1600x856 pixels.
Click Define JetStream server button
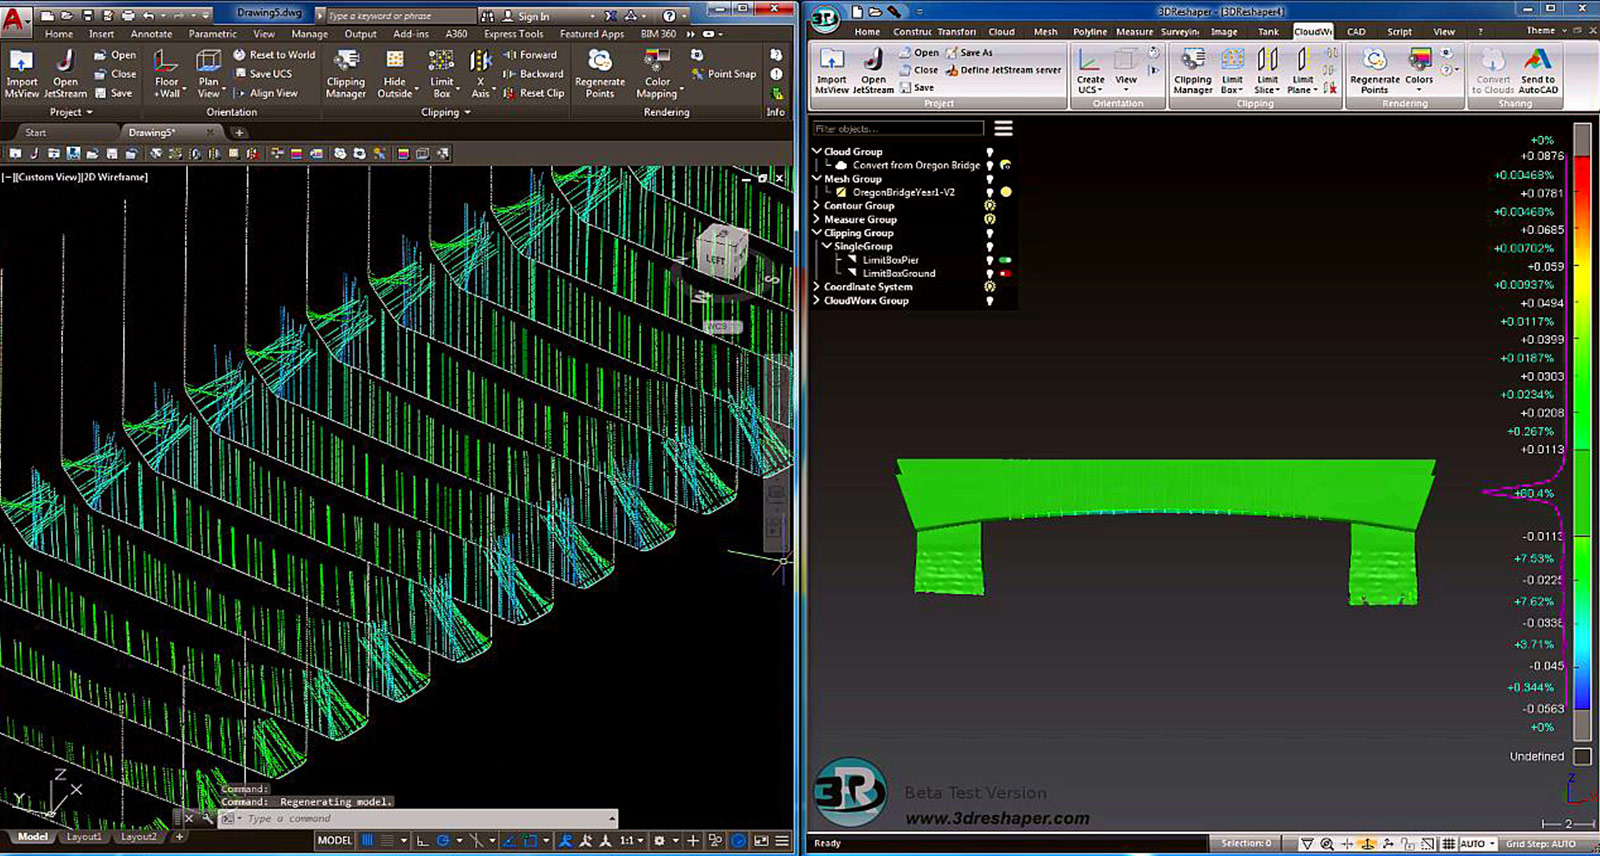(1004, 70)
